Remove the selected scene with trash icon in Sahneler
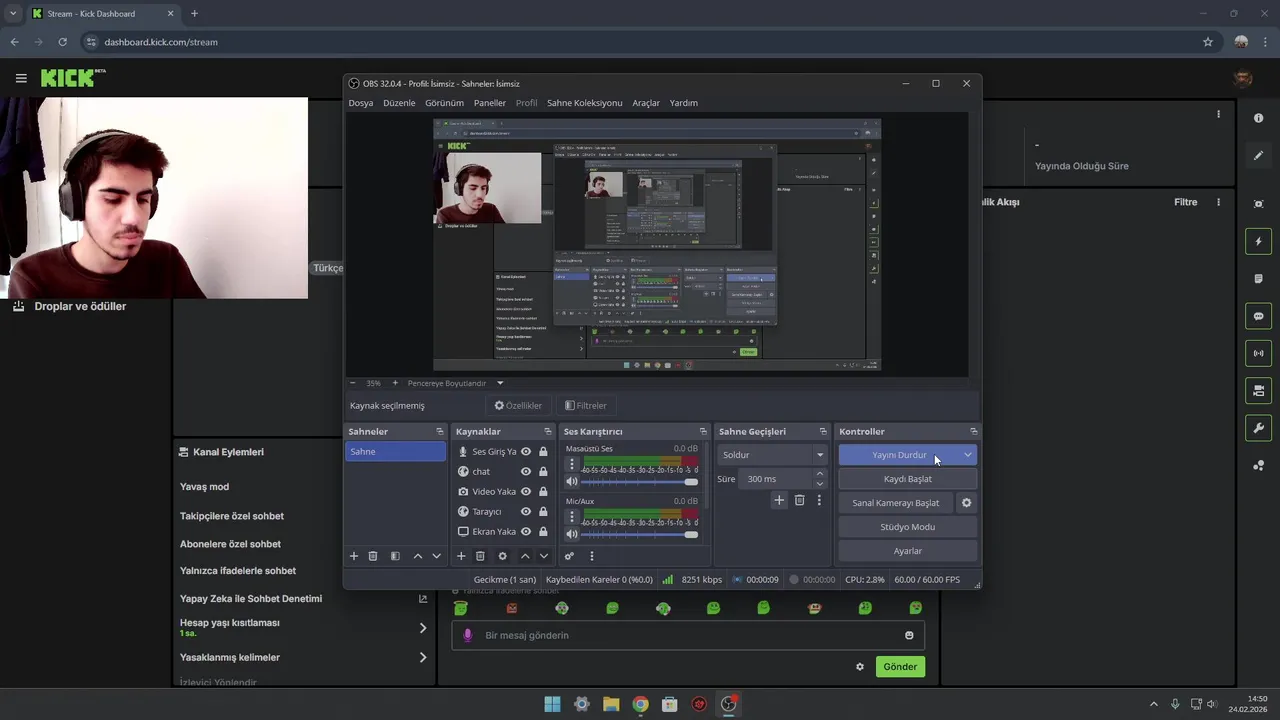Viewport: 1280px width, 720px height. tap(373, 556)
